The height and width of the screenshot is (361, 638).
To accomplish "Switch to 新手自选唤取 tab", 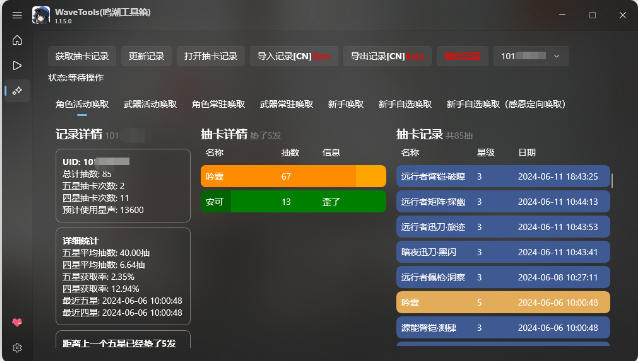I will (405, 105).
